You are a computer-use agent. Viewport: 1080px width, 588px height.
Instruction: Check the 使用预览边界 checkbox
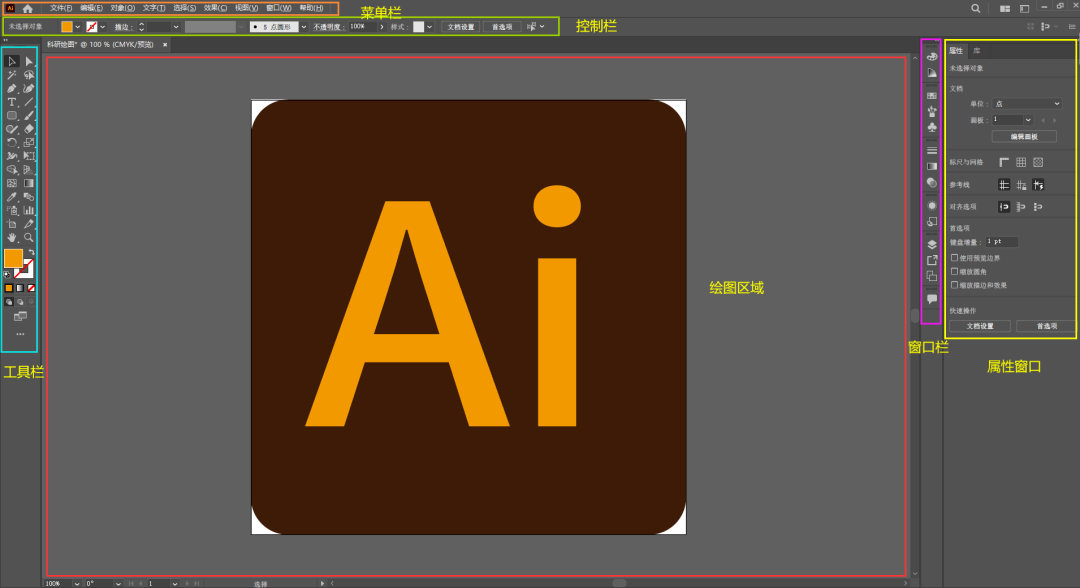click(x=955, y=258)
